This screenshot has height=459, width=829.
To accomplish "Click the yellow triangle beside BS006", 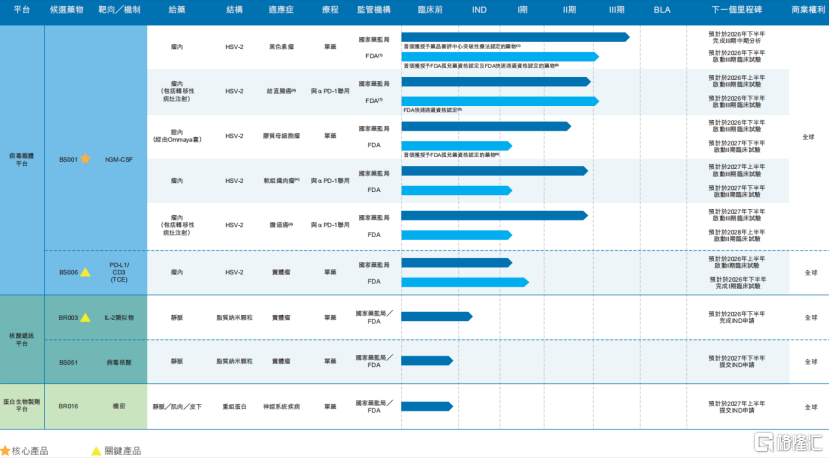I will (85, 272).
